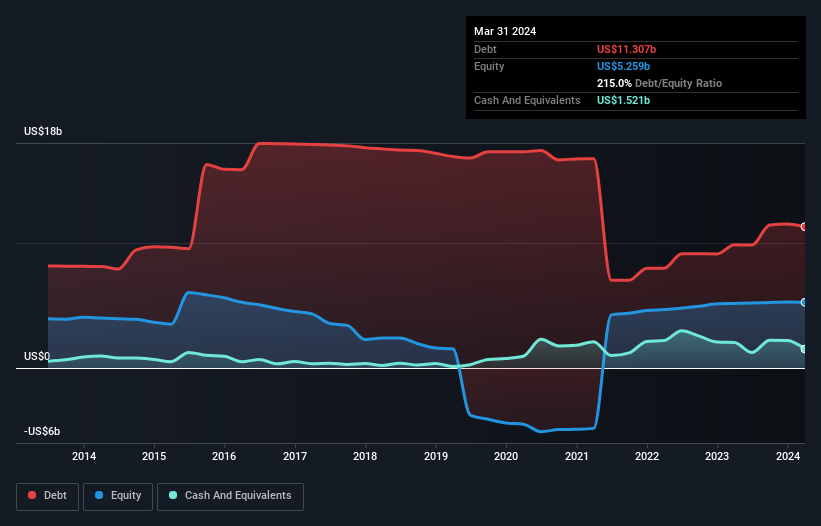The height and width of the screenshot is (526, 821).
Task: Click the US$5.259b equity value
Action: click(x=623, y=66)
